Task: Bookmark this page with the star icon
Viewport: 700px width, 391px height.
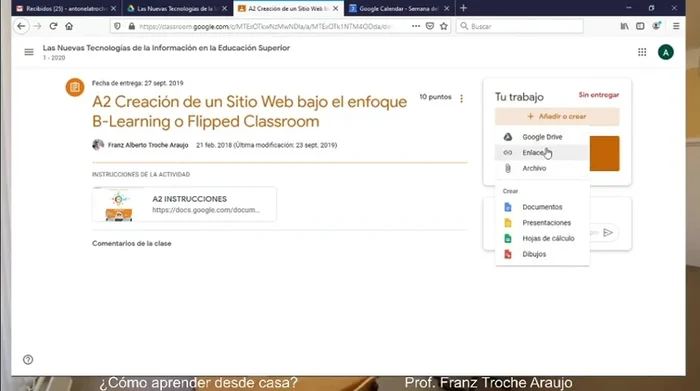Action: 443,26
